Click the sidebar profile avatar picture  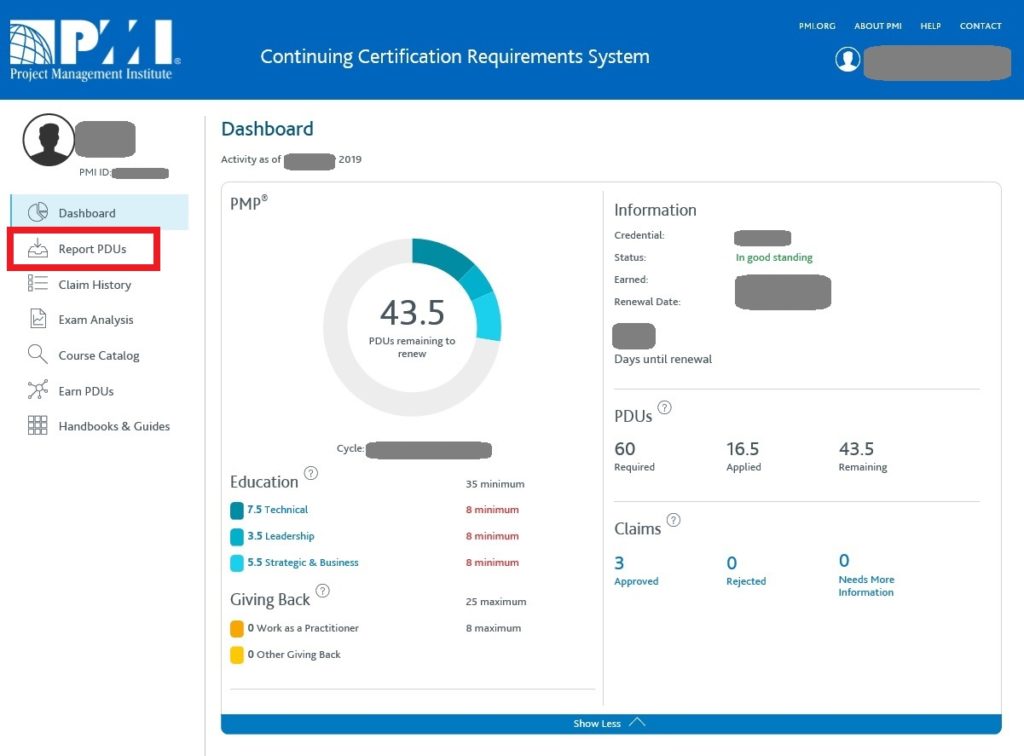48,140
